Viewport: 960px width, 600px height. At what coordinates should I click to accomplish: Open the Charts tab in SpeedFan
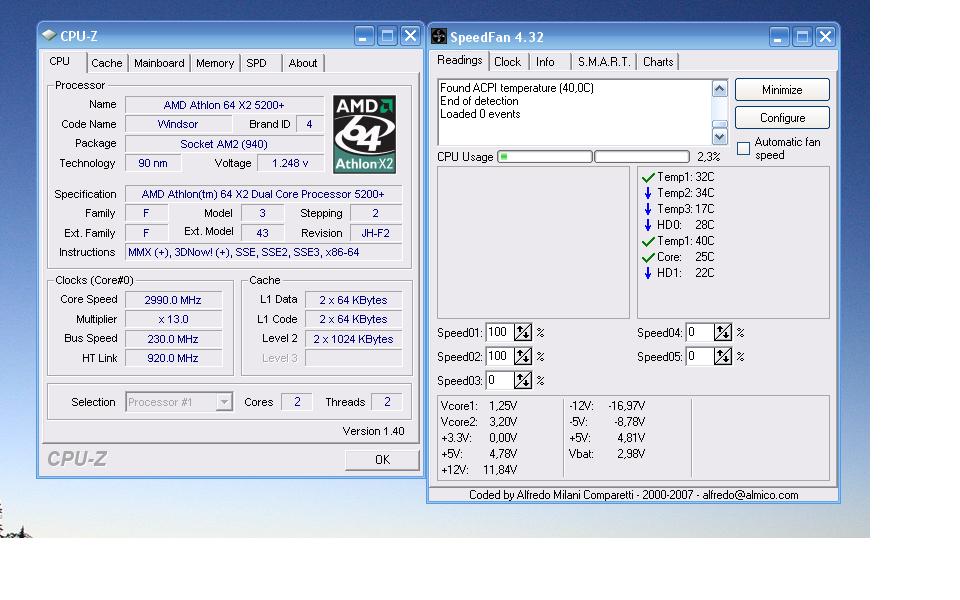coord(658,62)
